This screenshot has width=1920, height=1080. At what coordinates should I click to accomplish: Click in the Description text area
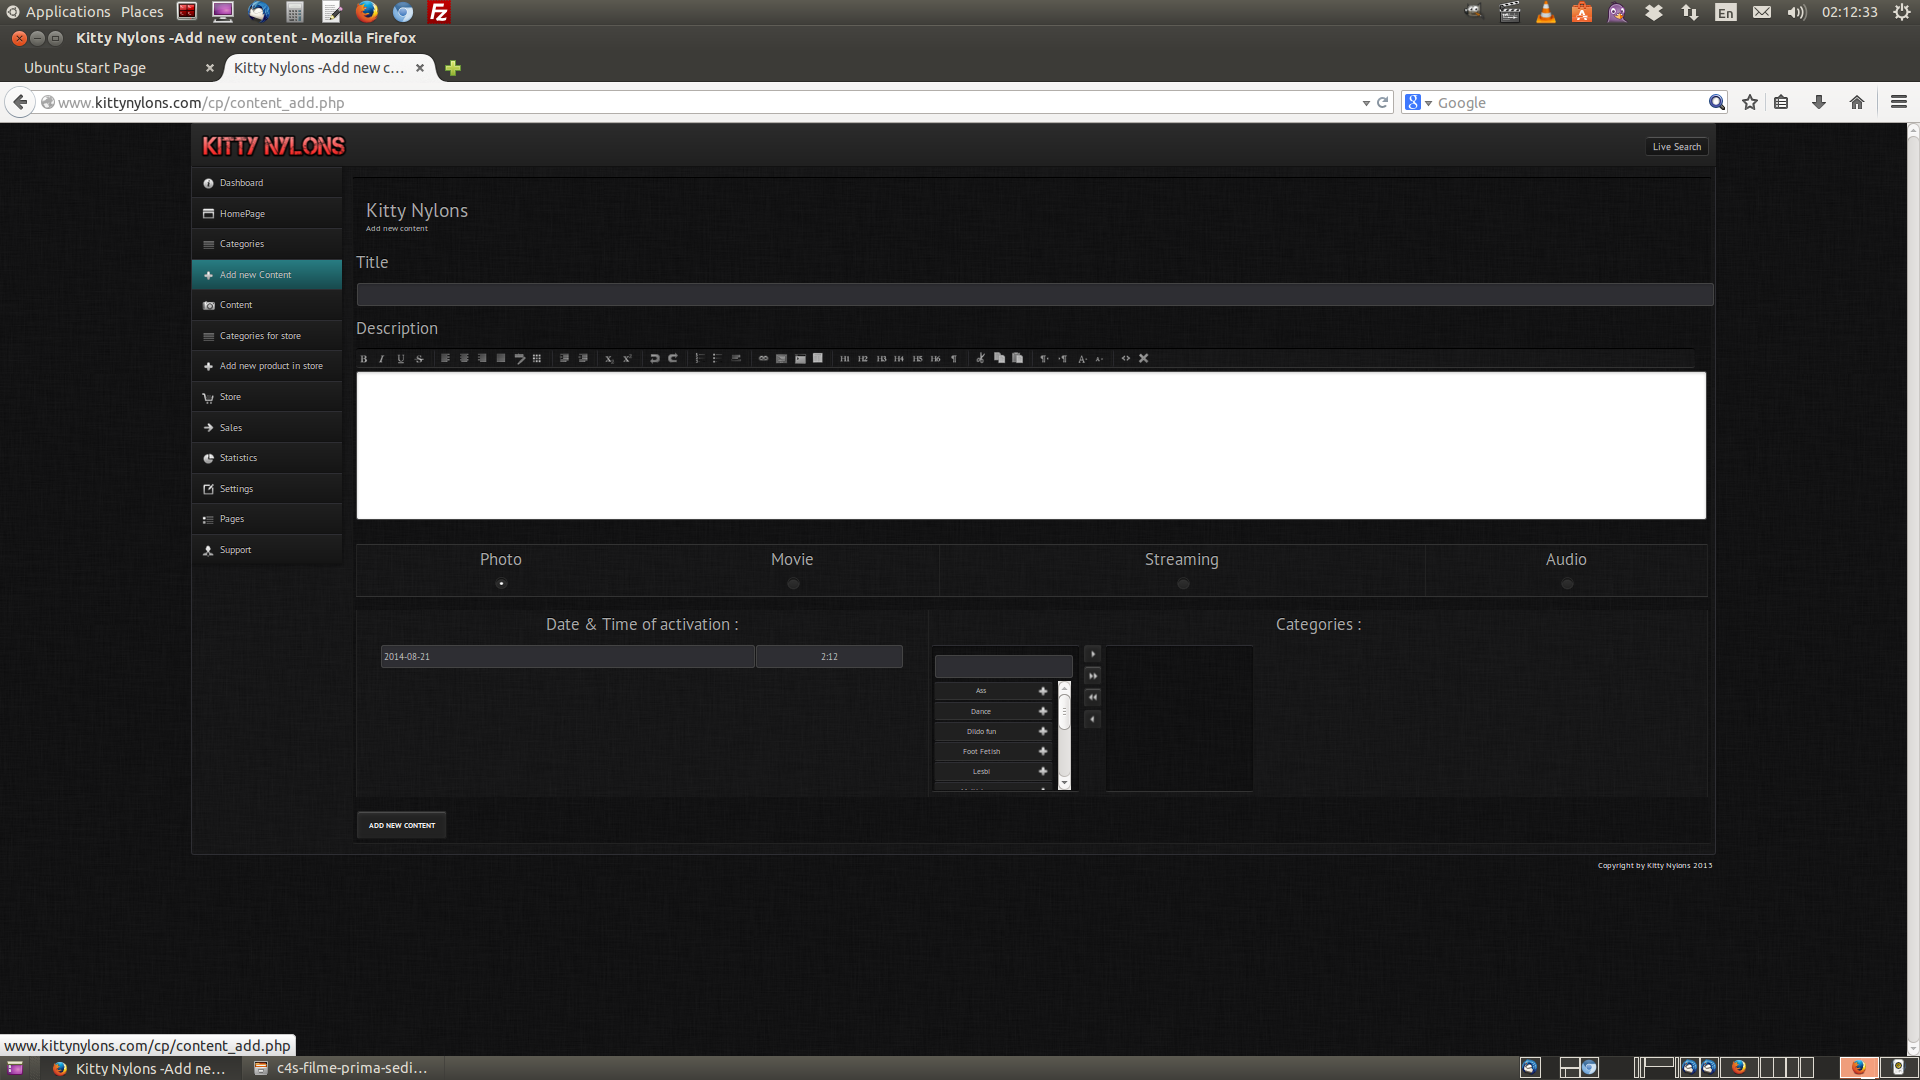pyautogui.click(x=1031, y=446)
